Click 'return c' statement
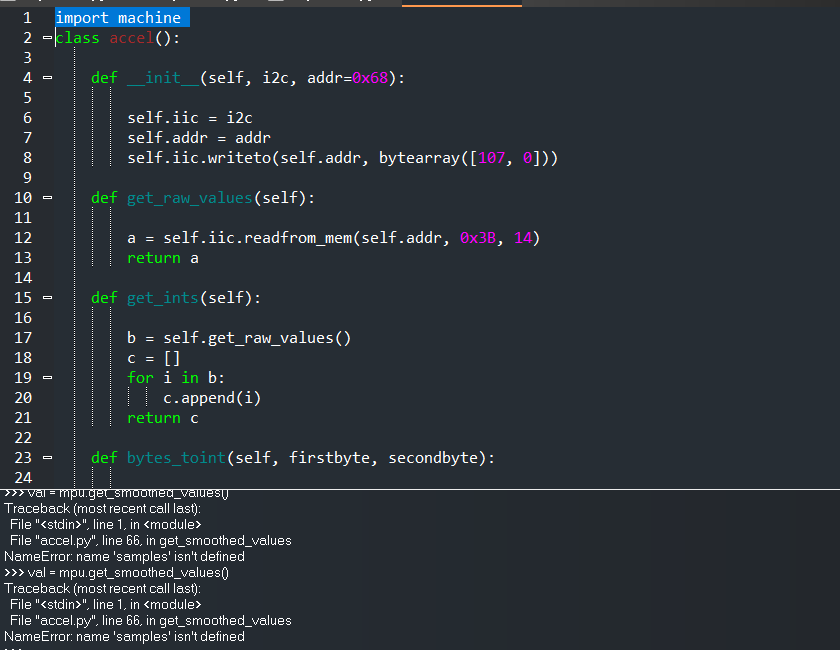This screenshot has width=840, height=650. tap(163, 418)
